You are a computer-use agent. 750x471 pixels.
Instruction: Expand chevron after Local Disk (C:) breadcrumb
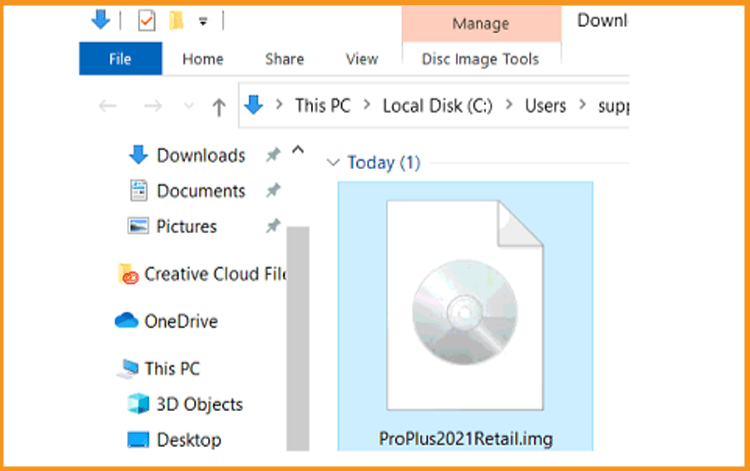point(509,104)
